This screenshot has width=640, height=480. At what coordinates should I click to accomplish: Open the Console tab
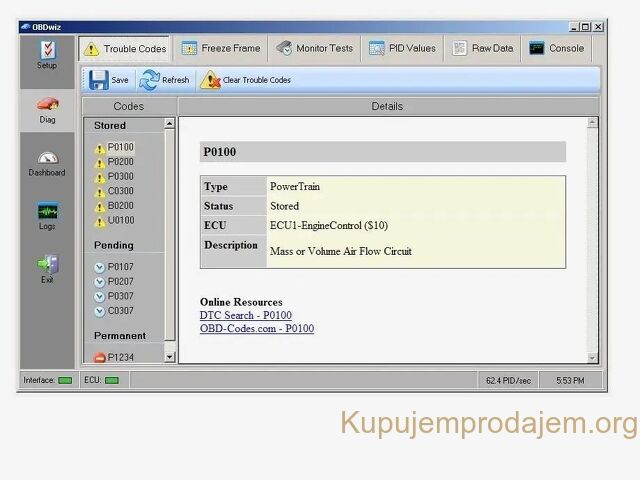click(557, 48)
